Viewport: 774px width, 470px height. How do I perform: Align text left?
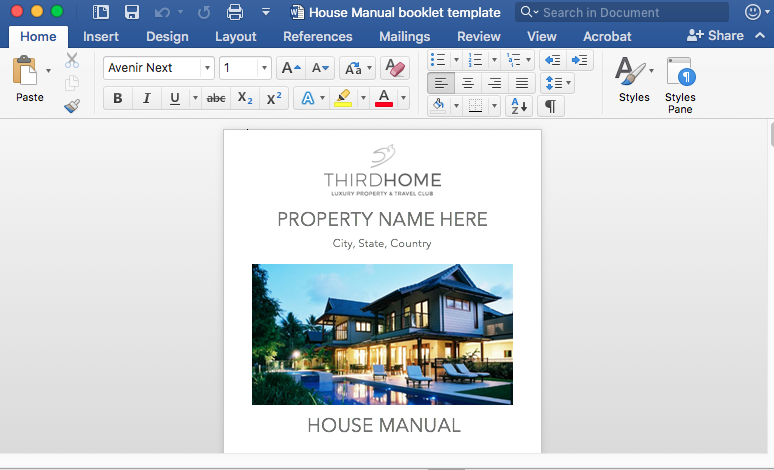[x=441, y=83]
